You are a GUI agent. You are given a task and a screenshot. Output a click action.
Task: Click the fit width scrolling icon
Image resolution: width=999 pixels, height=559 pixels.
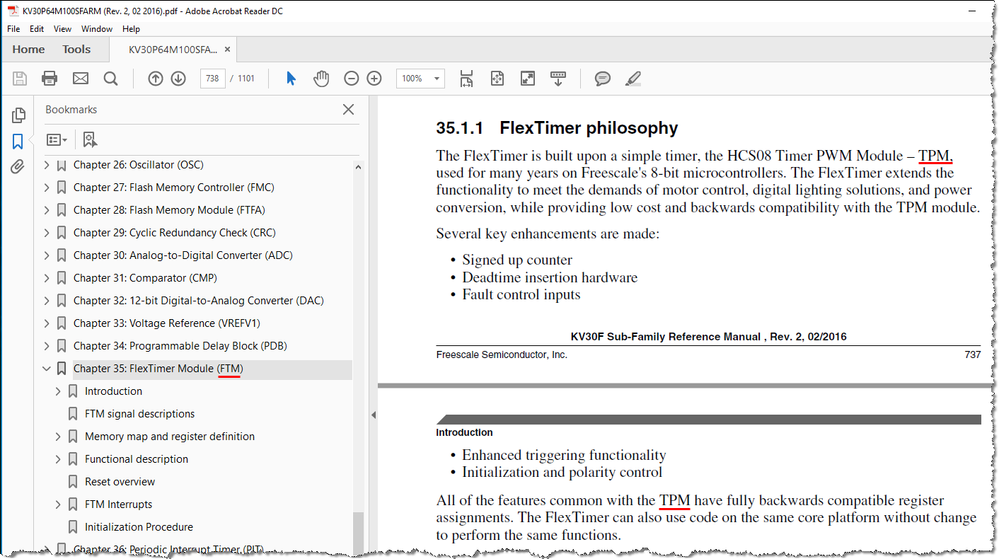pos(466,78)
